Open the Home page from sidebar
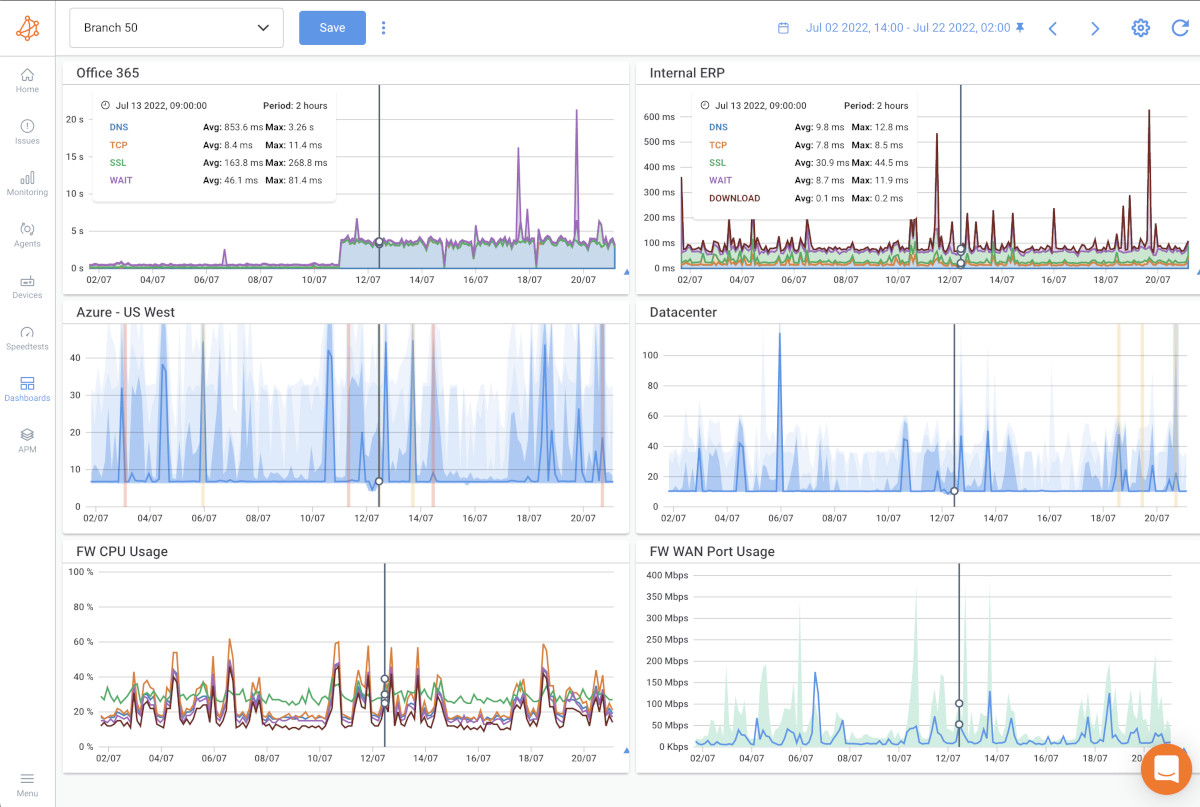Screen dimensions: 1200x807 (x=27, y=79)
